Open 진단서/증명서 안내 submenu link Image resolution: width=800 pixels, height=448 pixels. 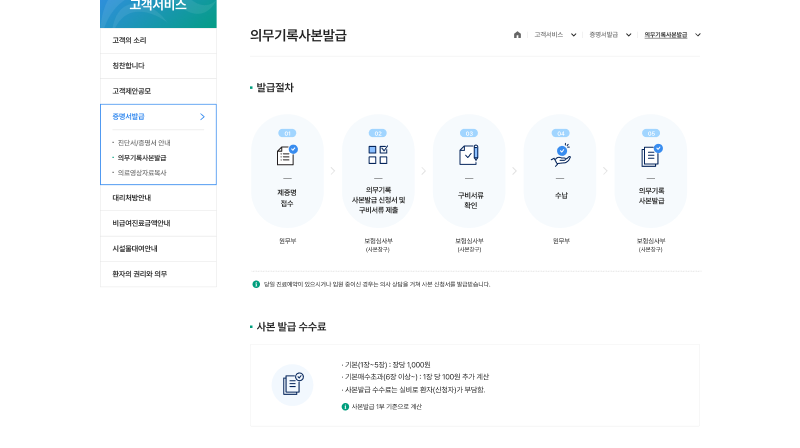click(144, 143)
